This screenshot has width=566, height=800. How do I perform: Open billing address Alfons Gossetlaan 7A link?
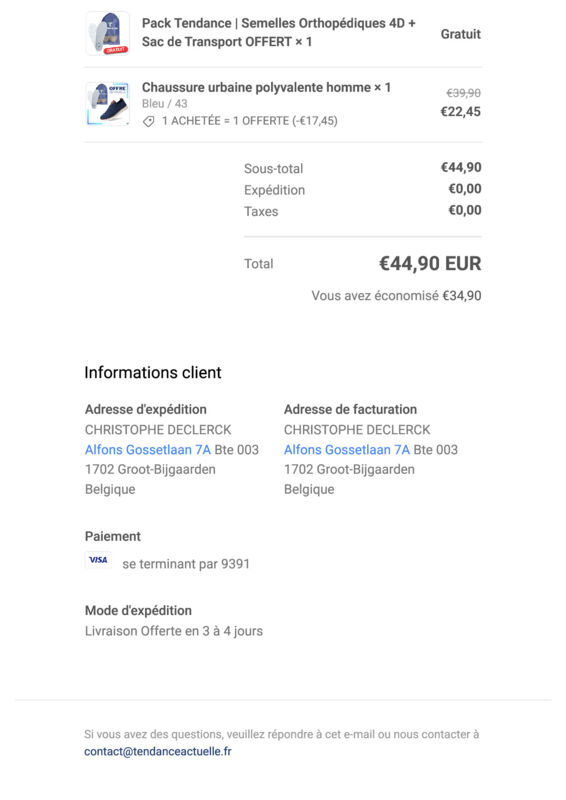tap(347, 449)
